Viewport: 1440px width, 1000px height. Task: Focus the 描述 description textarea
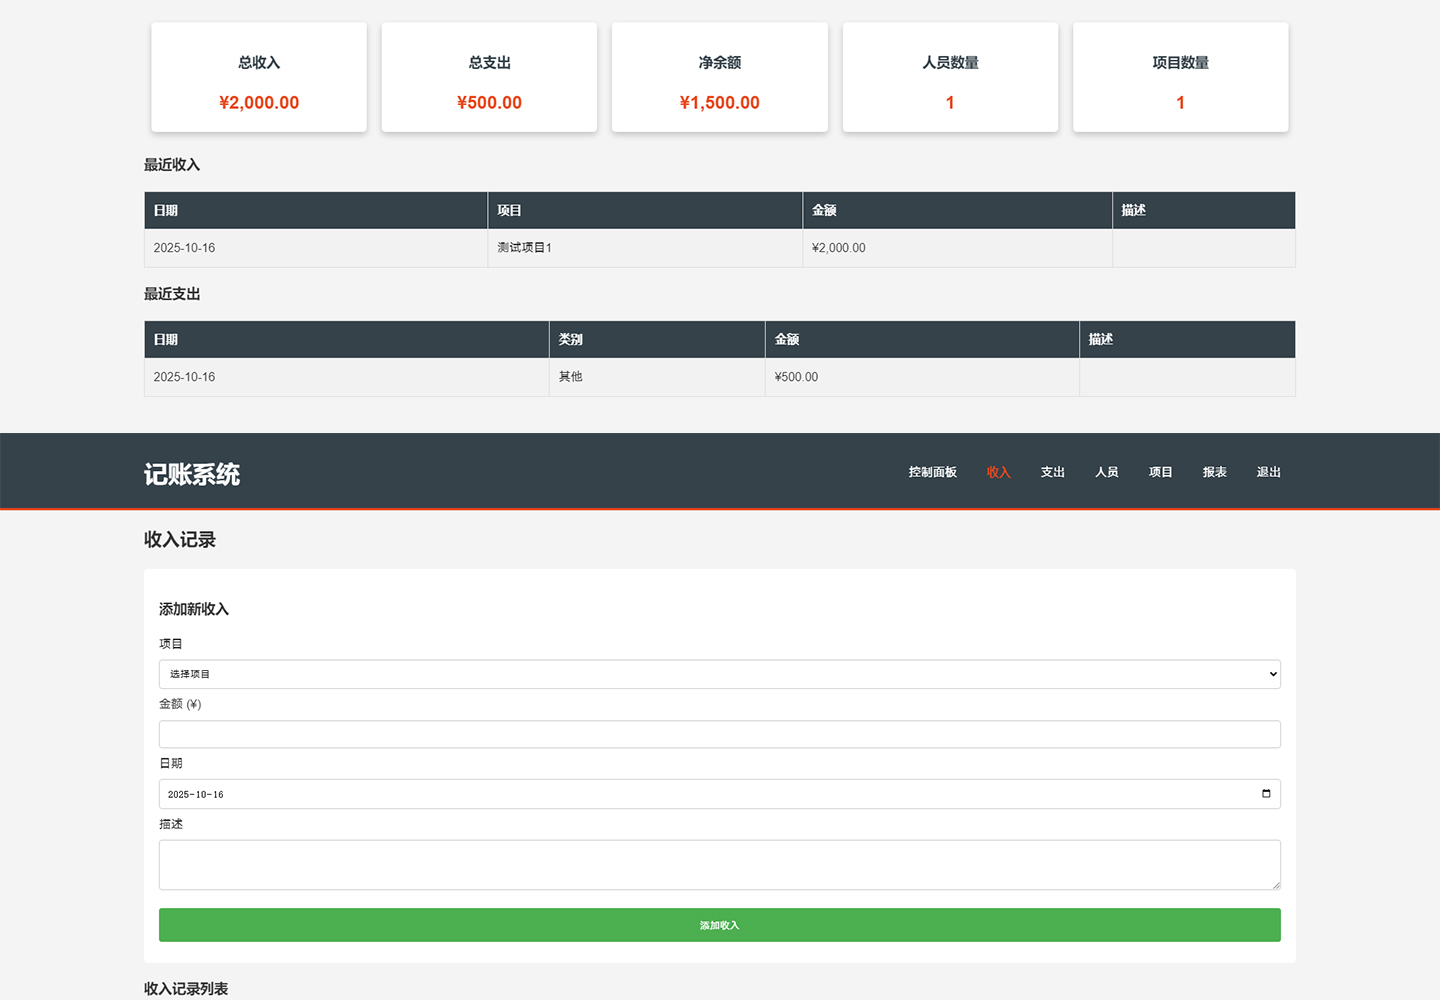point(719,864)
